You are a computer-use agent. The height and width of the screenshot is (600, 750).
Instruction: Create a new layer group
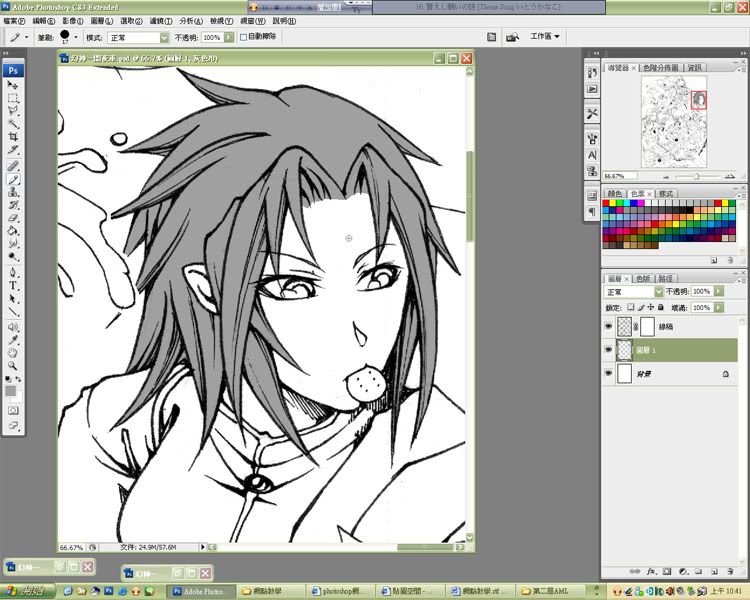(698, 571)
